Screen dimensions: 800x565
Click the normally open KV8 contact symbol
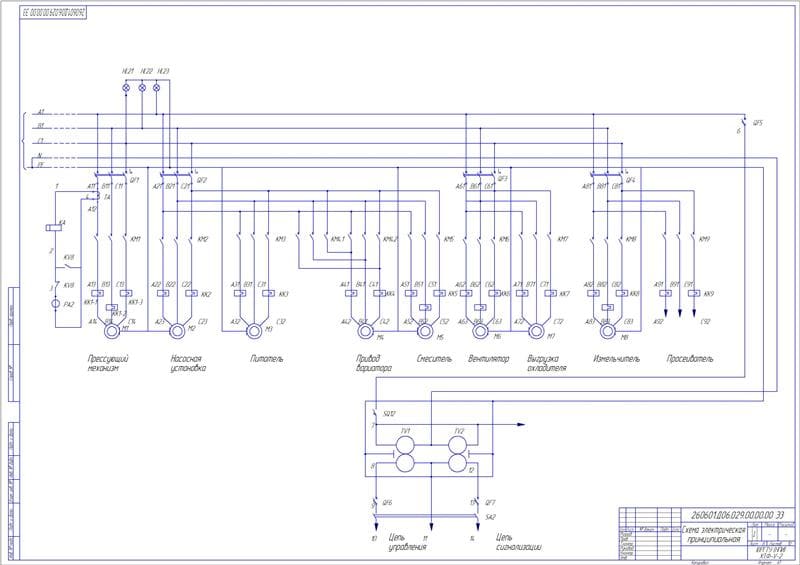[68, 266]
